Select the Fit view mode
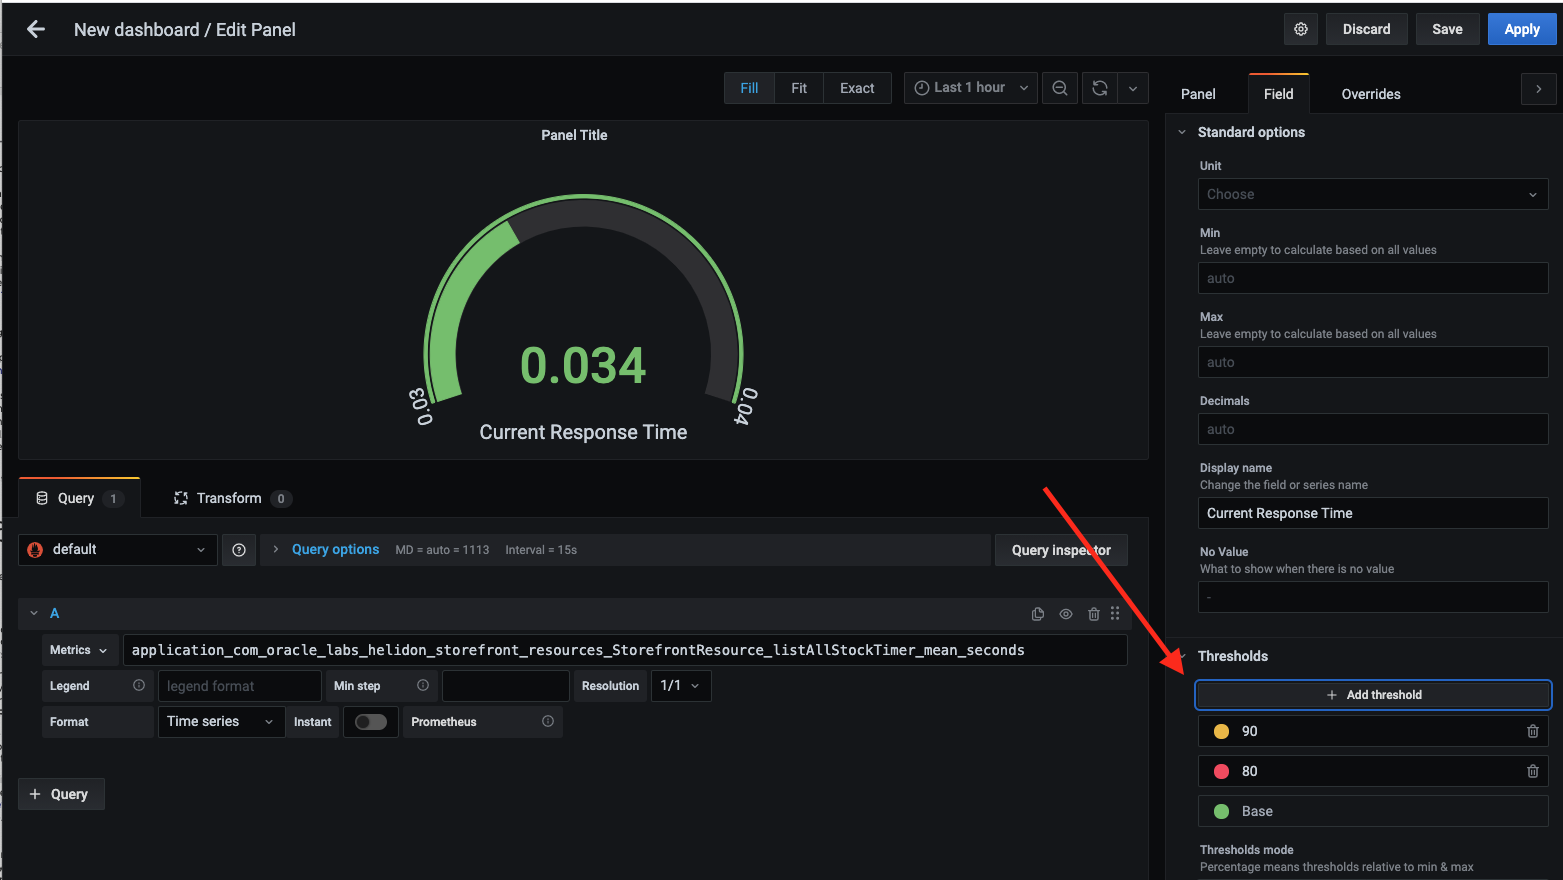Screen dimensions: 1563x880 pyautogui.click(x=799, y=88)
